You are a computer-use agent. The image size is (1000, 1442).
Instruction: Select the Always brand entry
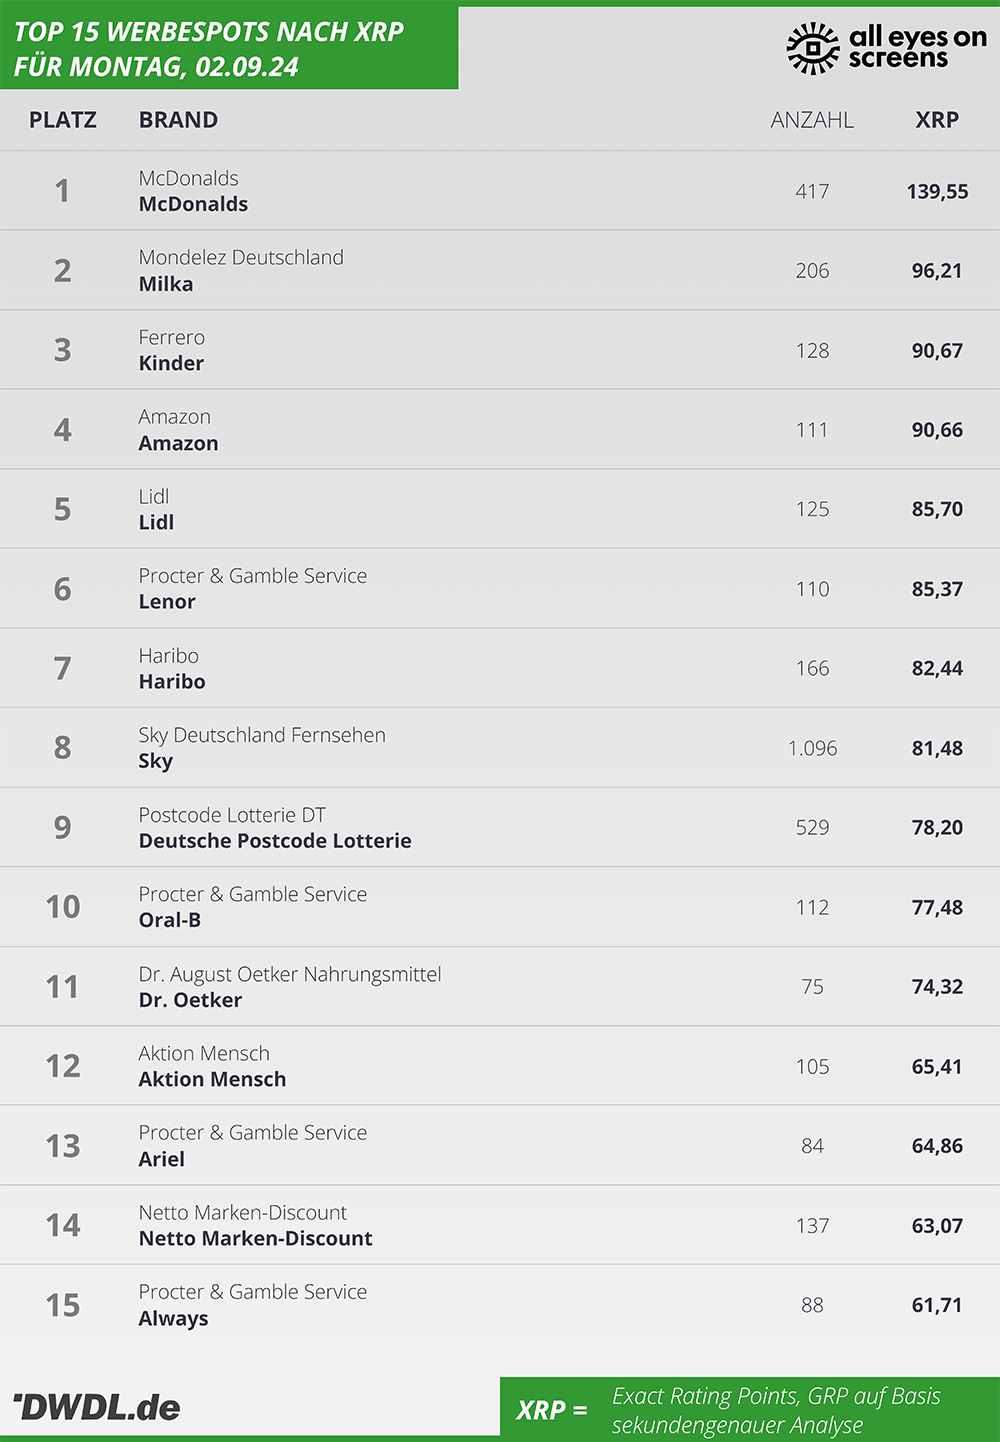[x=173, y=1318]
